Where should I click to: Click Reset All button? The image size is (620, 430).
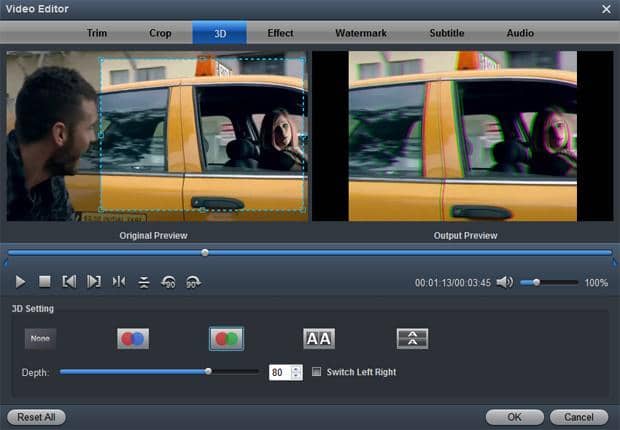click(36, 417)
